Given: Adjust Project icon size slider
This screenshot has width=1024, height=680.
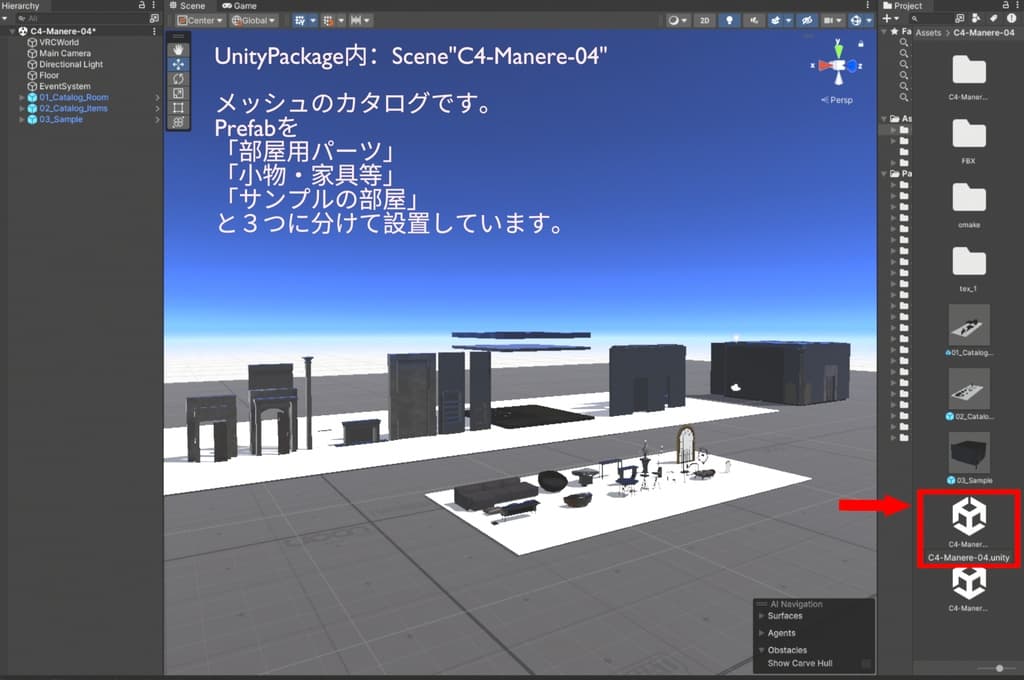Looking at the screenshot, I should (999, 668).
